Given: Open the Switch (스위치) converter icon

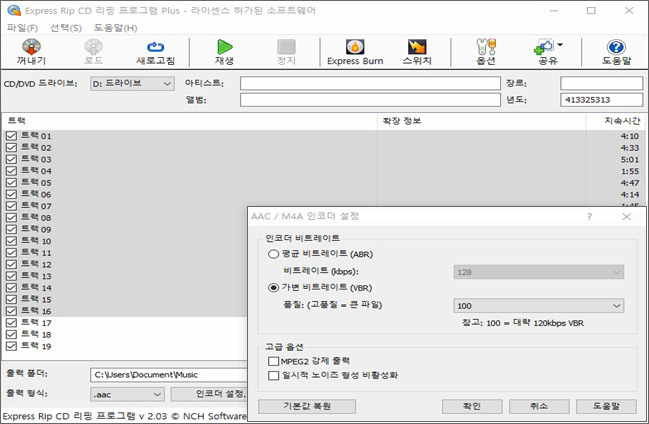Looking at the screenshot, I should [417, 47].
